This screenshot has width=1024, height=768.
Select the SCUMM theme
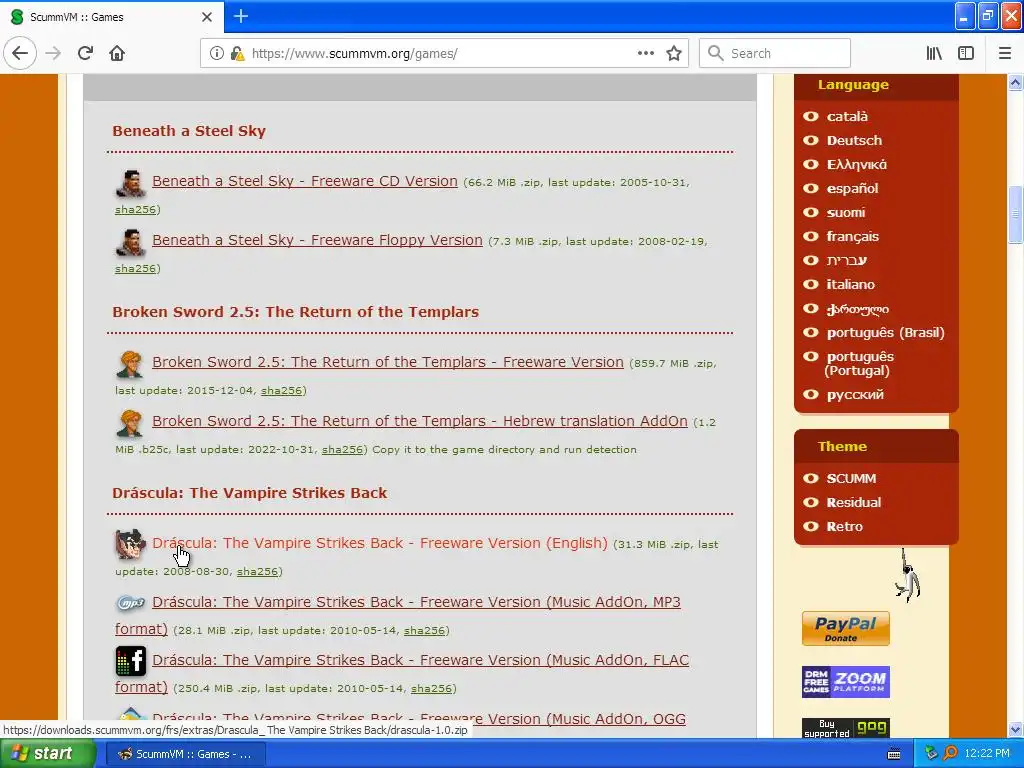[851, 478]
